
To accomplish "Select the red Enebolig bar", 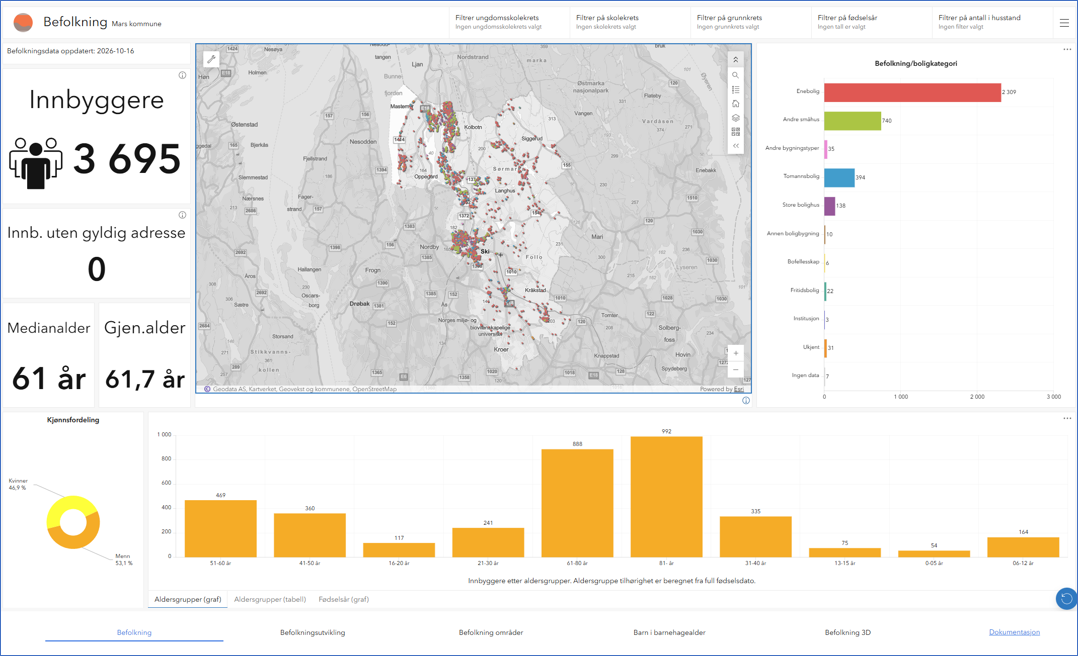I will 912,92.
